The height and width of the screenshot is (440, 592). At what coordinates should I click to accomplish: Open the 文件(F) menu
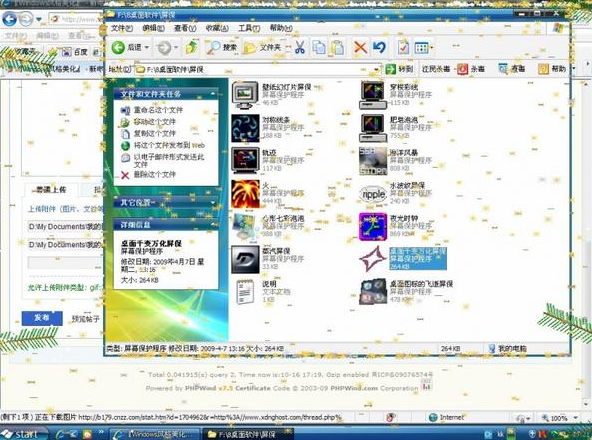click(122, 28)
